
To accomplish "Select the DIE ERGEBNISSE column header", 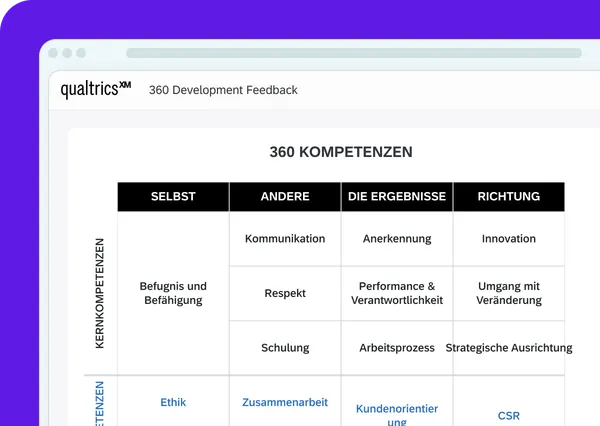I will tap(397, 196).
